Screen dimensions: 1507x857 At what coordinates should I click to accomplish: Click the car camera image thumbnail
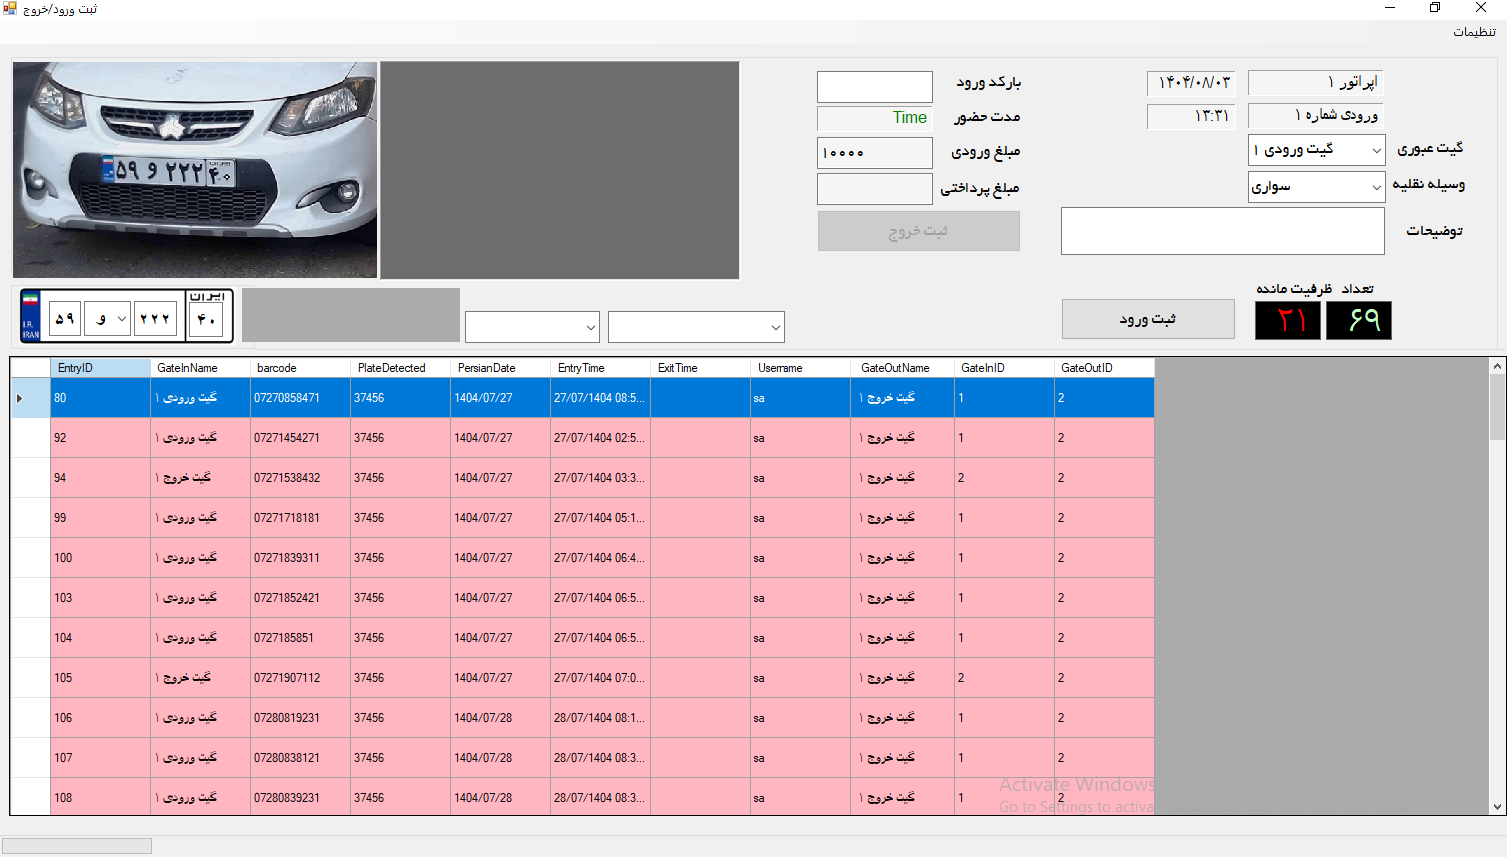(195, 170)
